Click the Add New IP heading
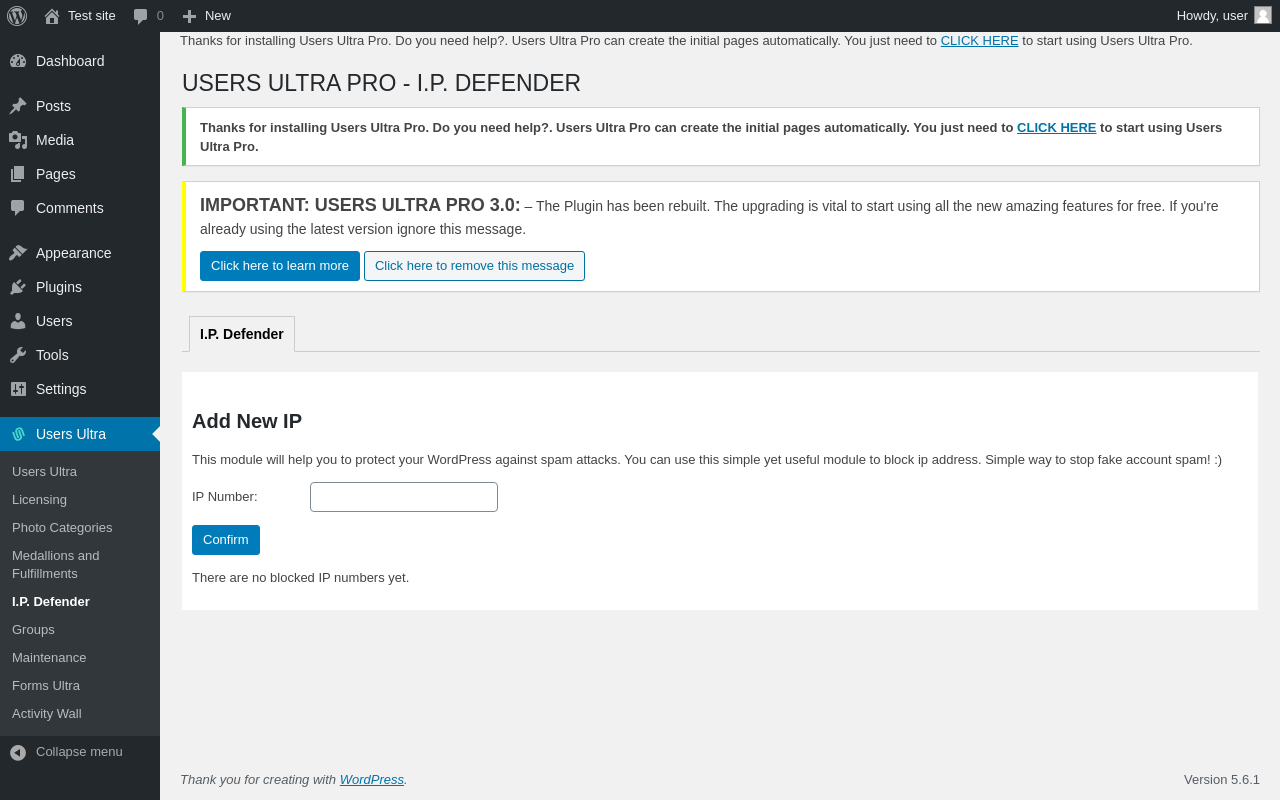 pyautogui.click(x=247, y=421)
